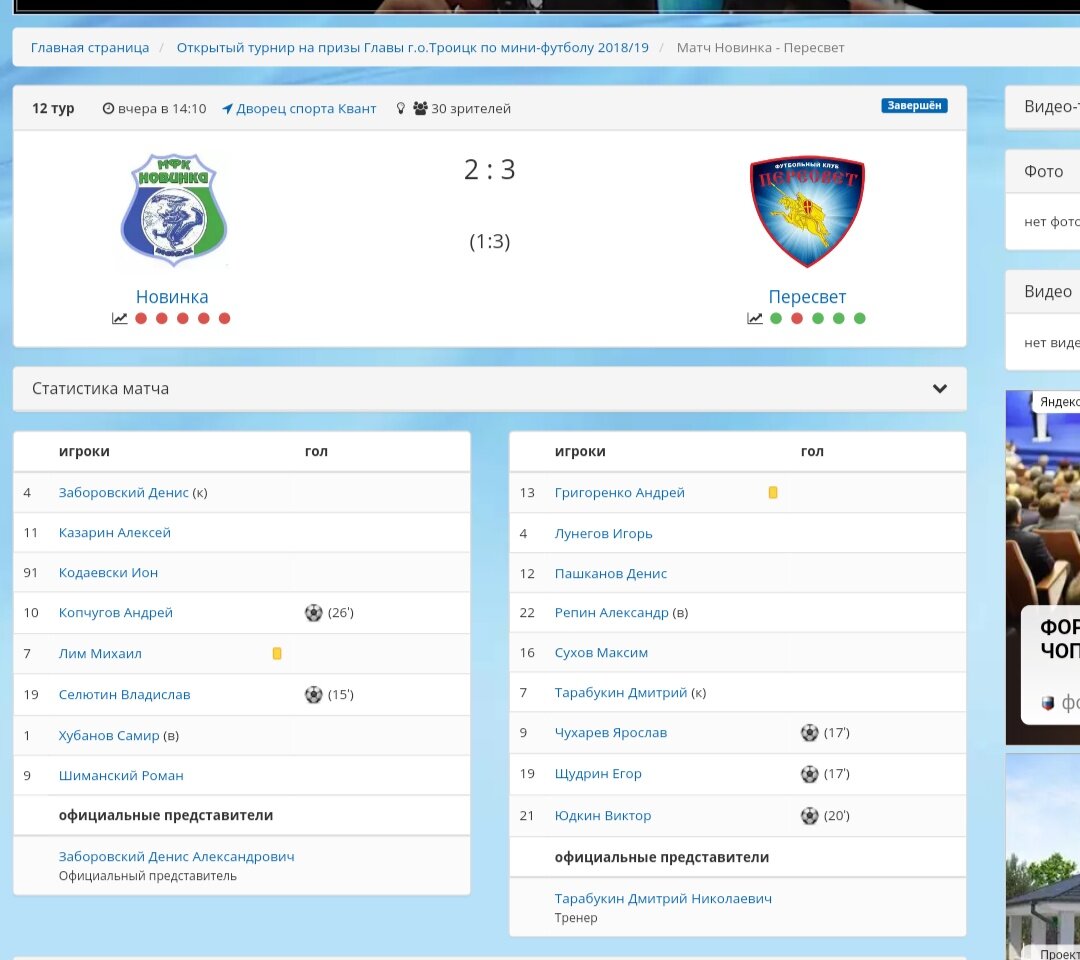Open player Казарин Алексей profile

click(x=114, y=532)
